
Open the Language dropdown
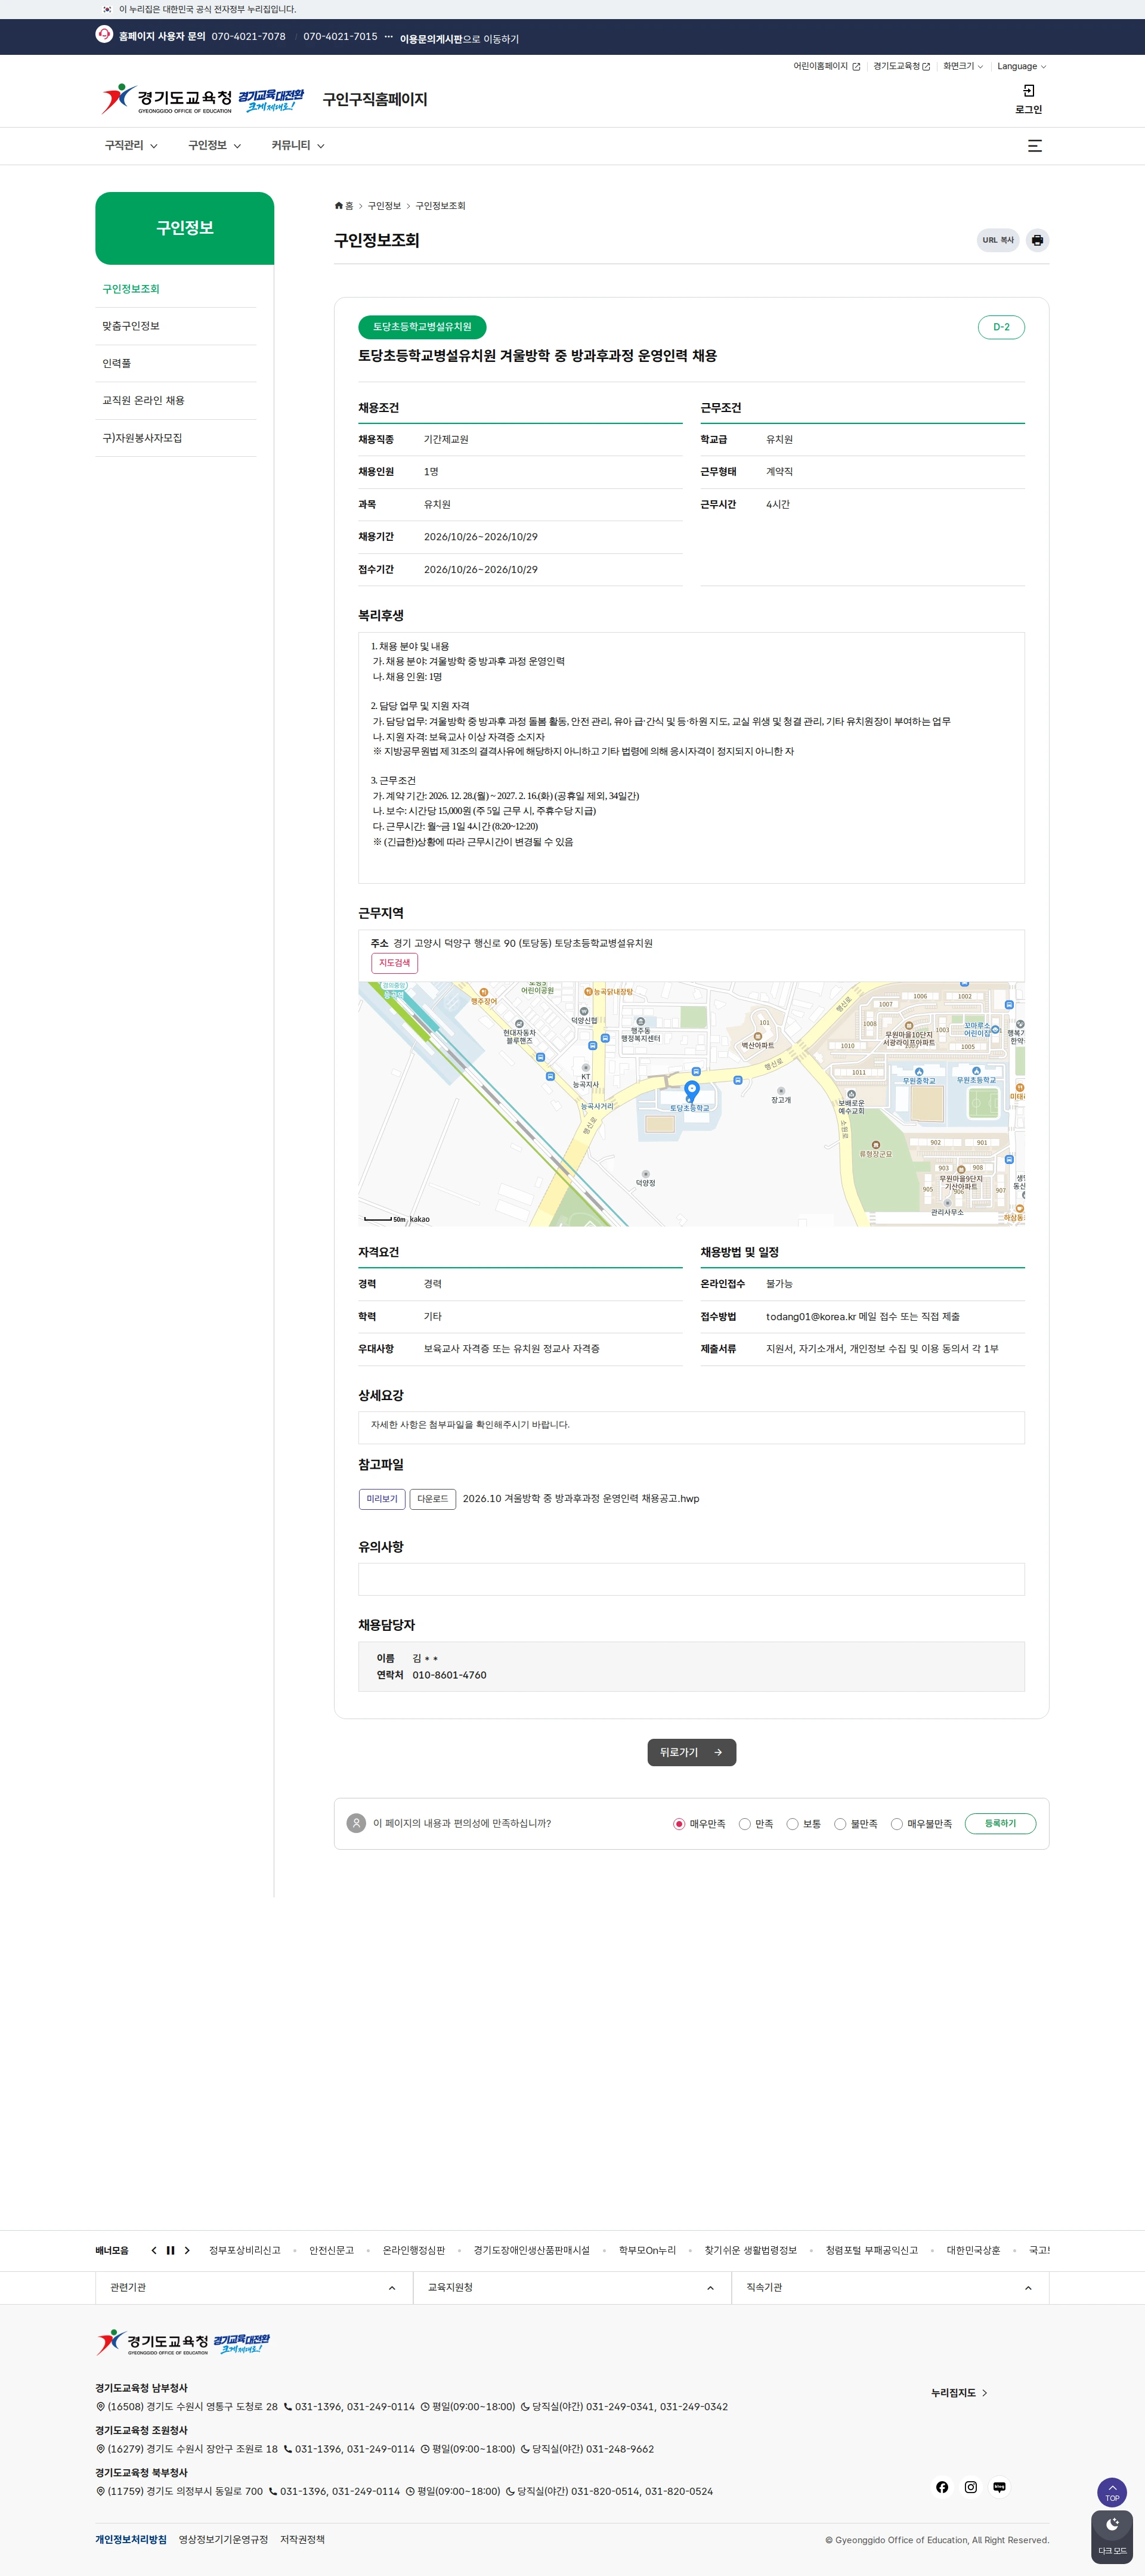[x=1021, y=67]
